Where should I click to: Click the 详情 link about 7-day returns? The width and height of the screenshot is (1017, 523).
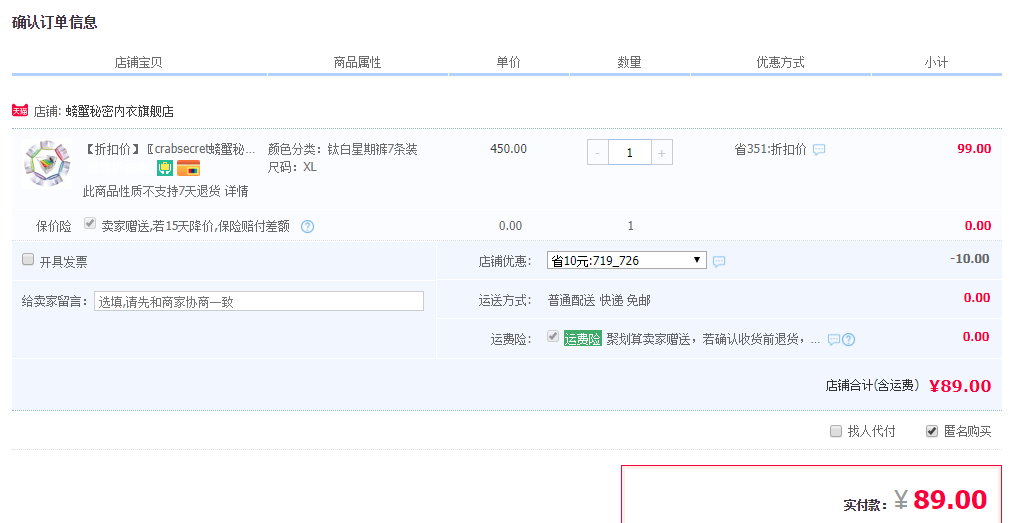point(237,191)
